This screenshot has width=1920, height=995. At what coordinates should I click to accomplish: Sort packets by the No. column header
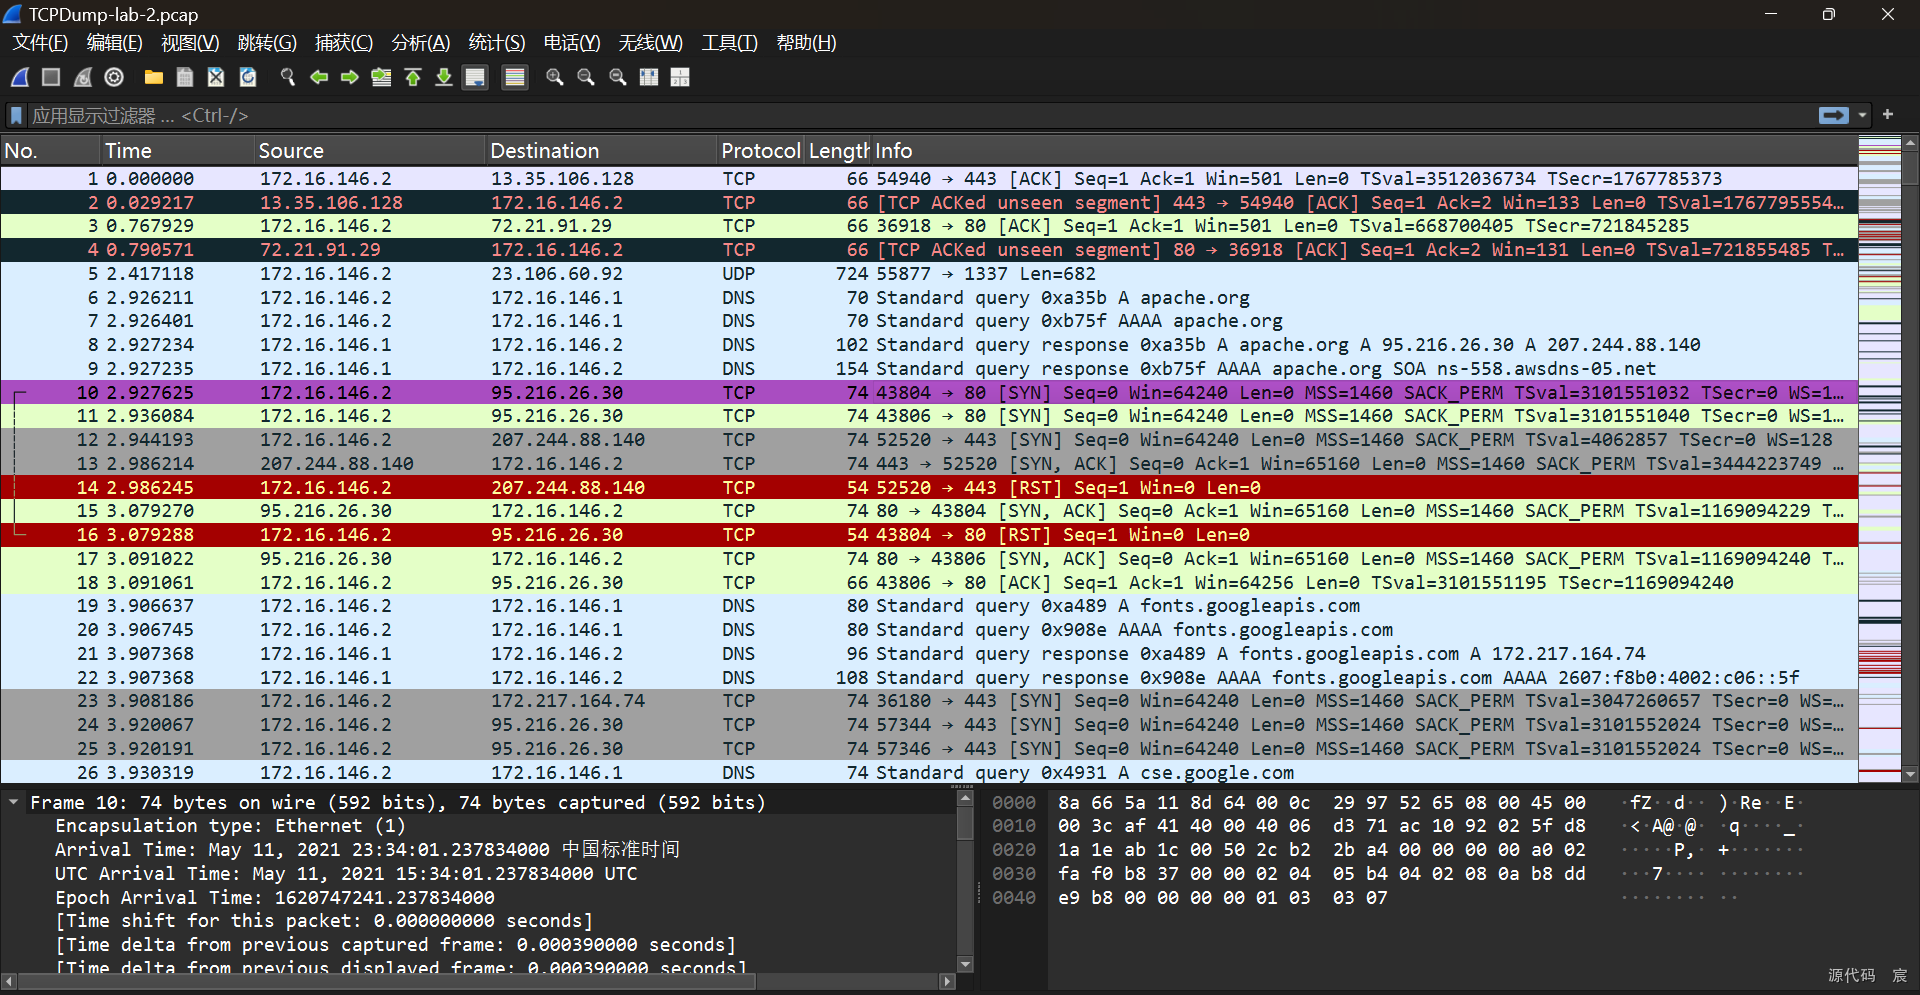point(50,151)
